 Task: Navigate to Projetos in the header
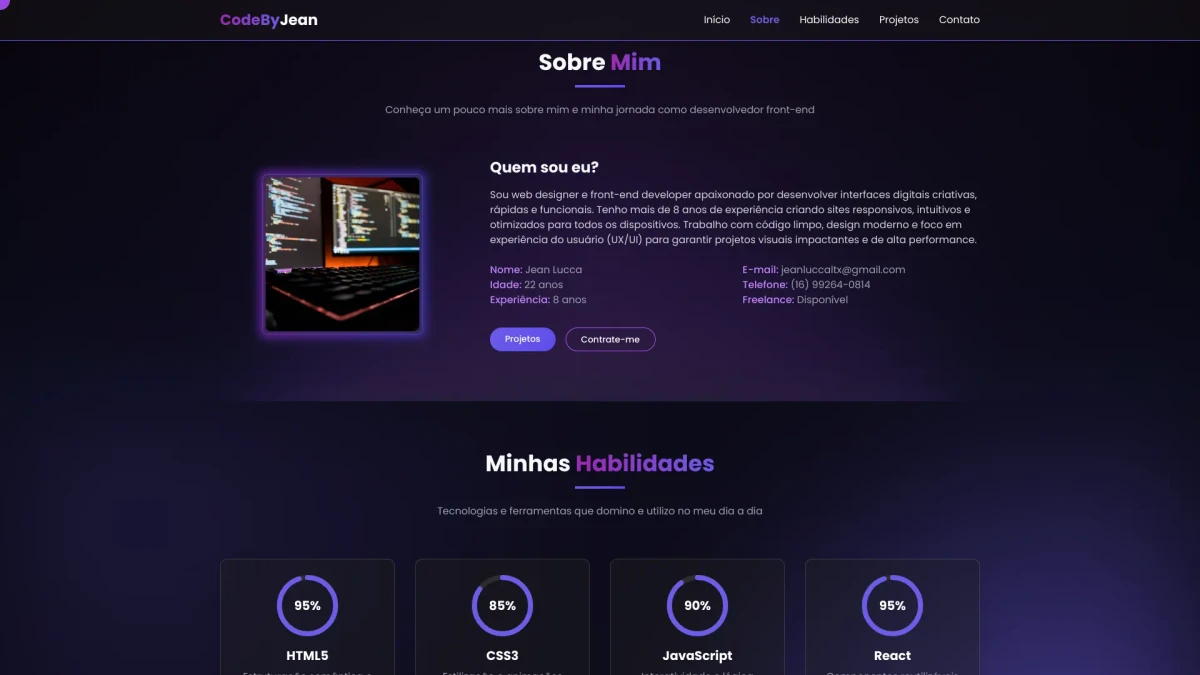pos(899,20)
